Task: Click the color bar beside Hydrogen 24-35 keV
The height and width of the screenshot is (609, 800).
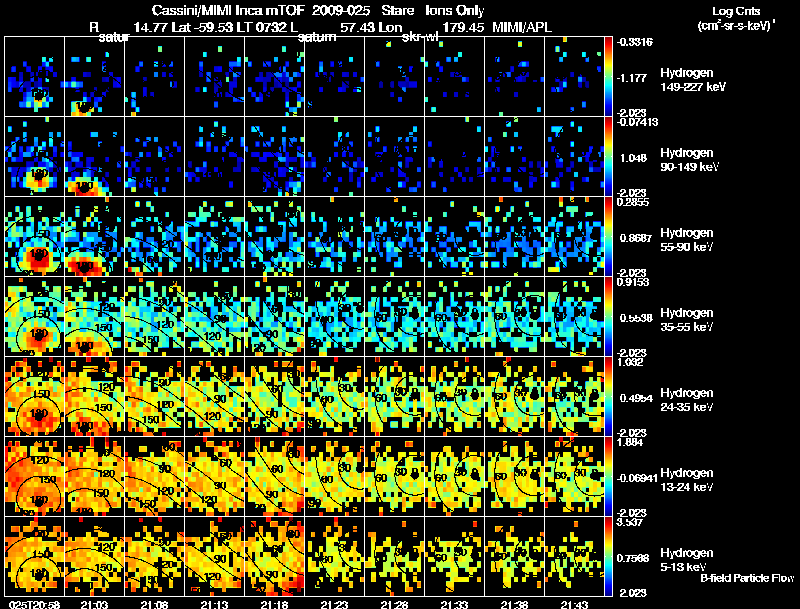Action: (608, 397)
